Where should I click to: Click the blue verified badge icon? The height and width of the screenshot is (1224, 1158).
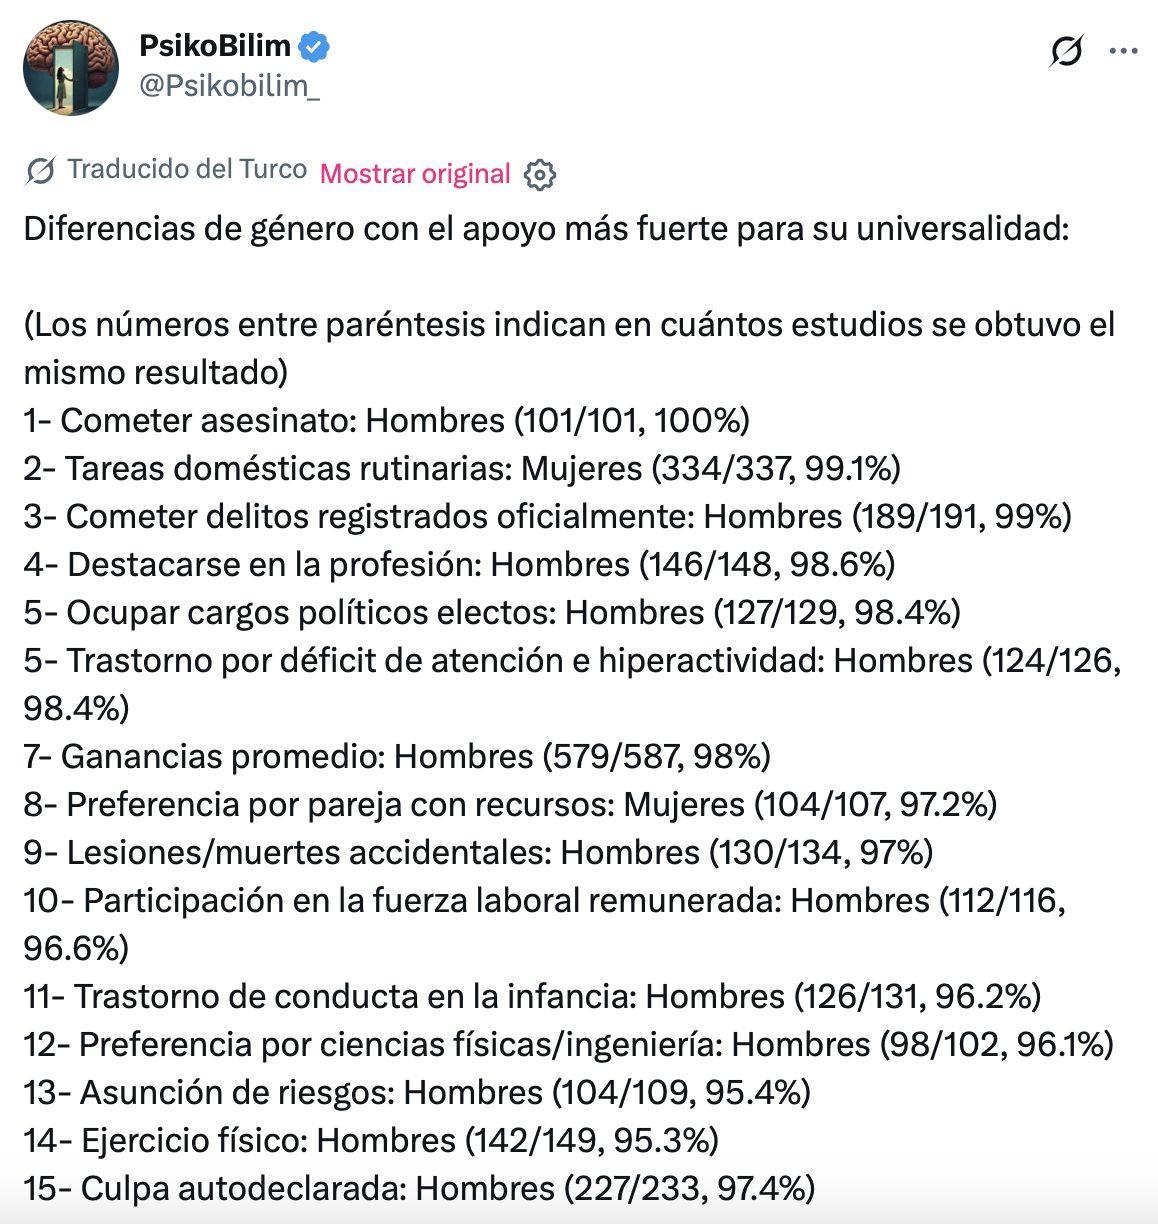(x=315, y=47)
